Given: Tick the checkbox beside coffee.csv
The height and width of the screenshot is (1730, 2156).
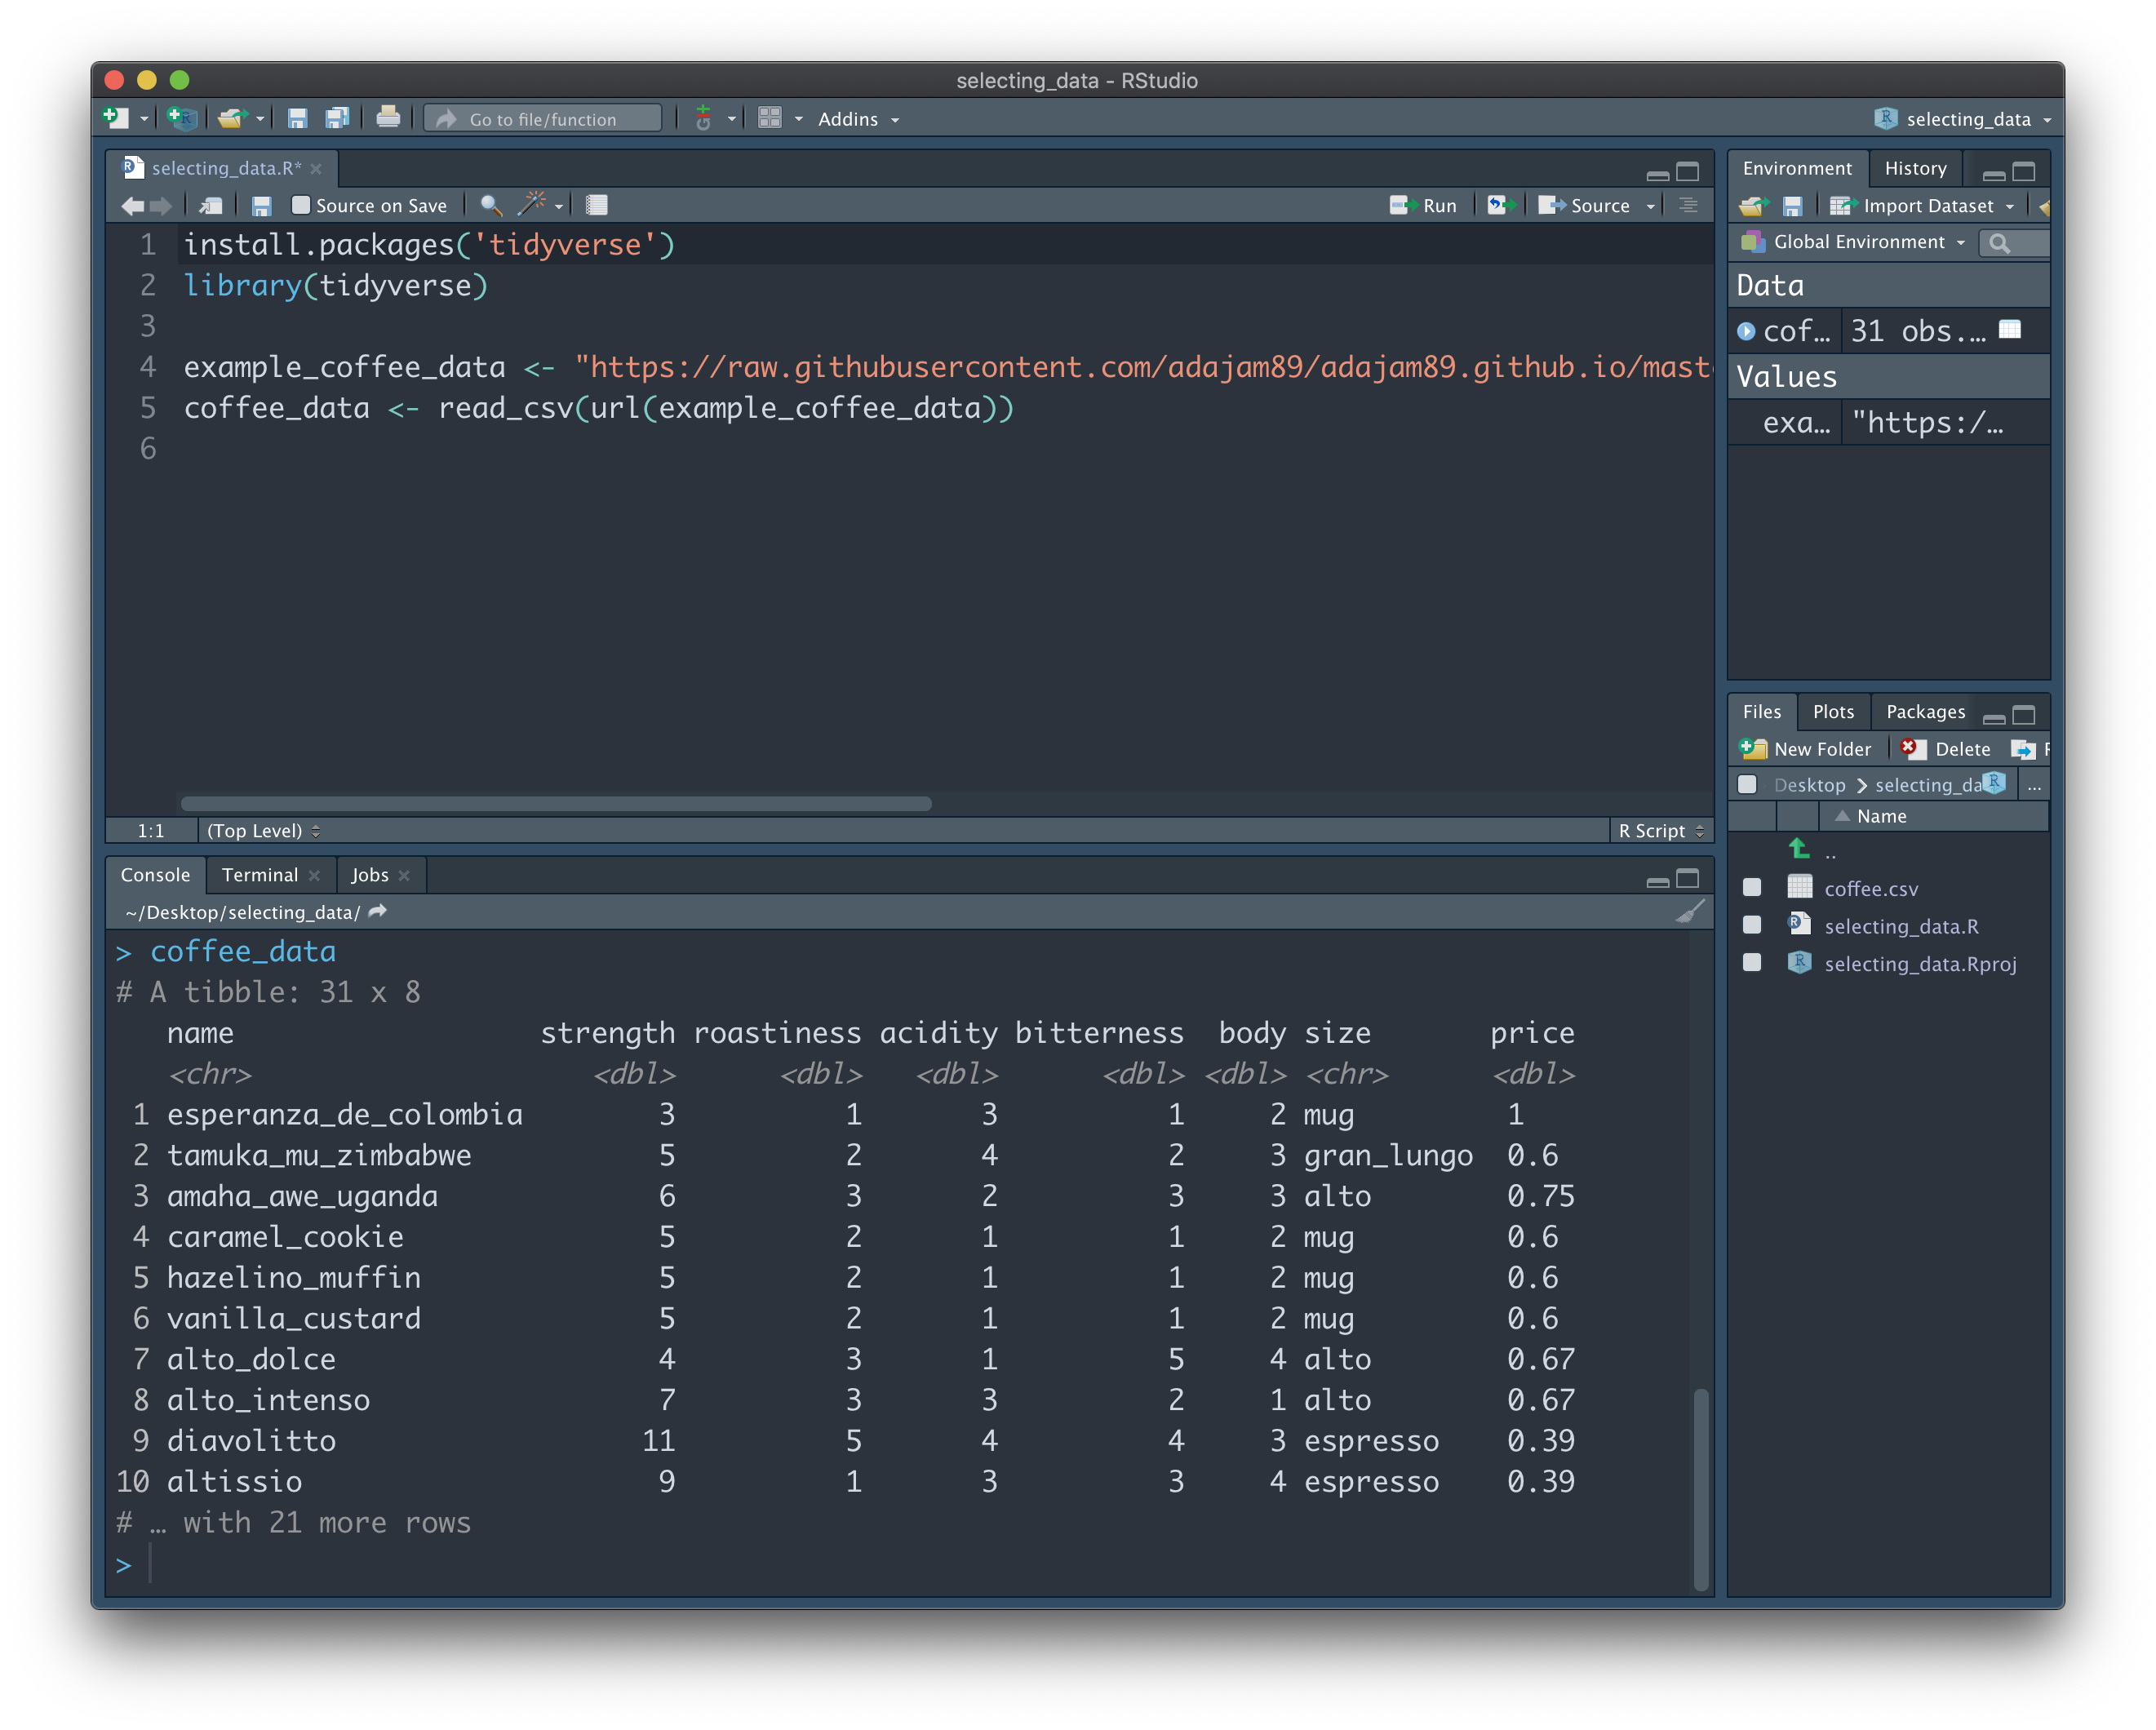Looking at the screenshot, I should 1752,887.
